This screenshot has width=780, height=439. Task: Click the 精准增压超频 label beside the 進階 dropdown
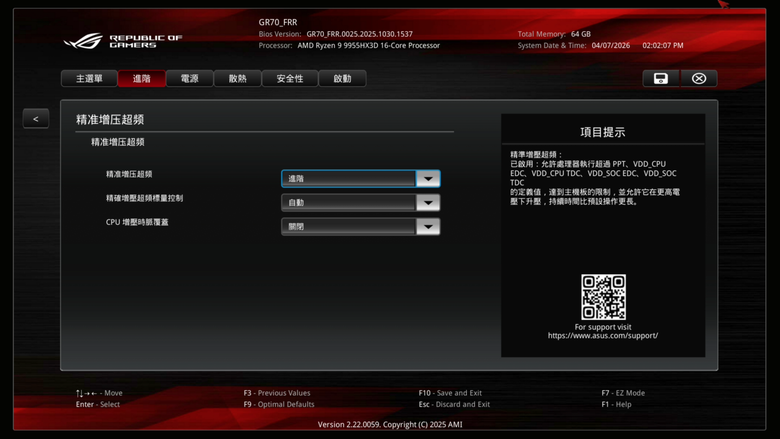click(x=129, y=174)
